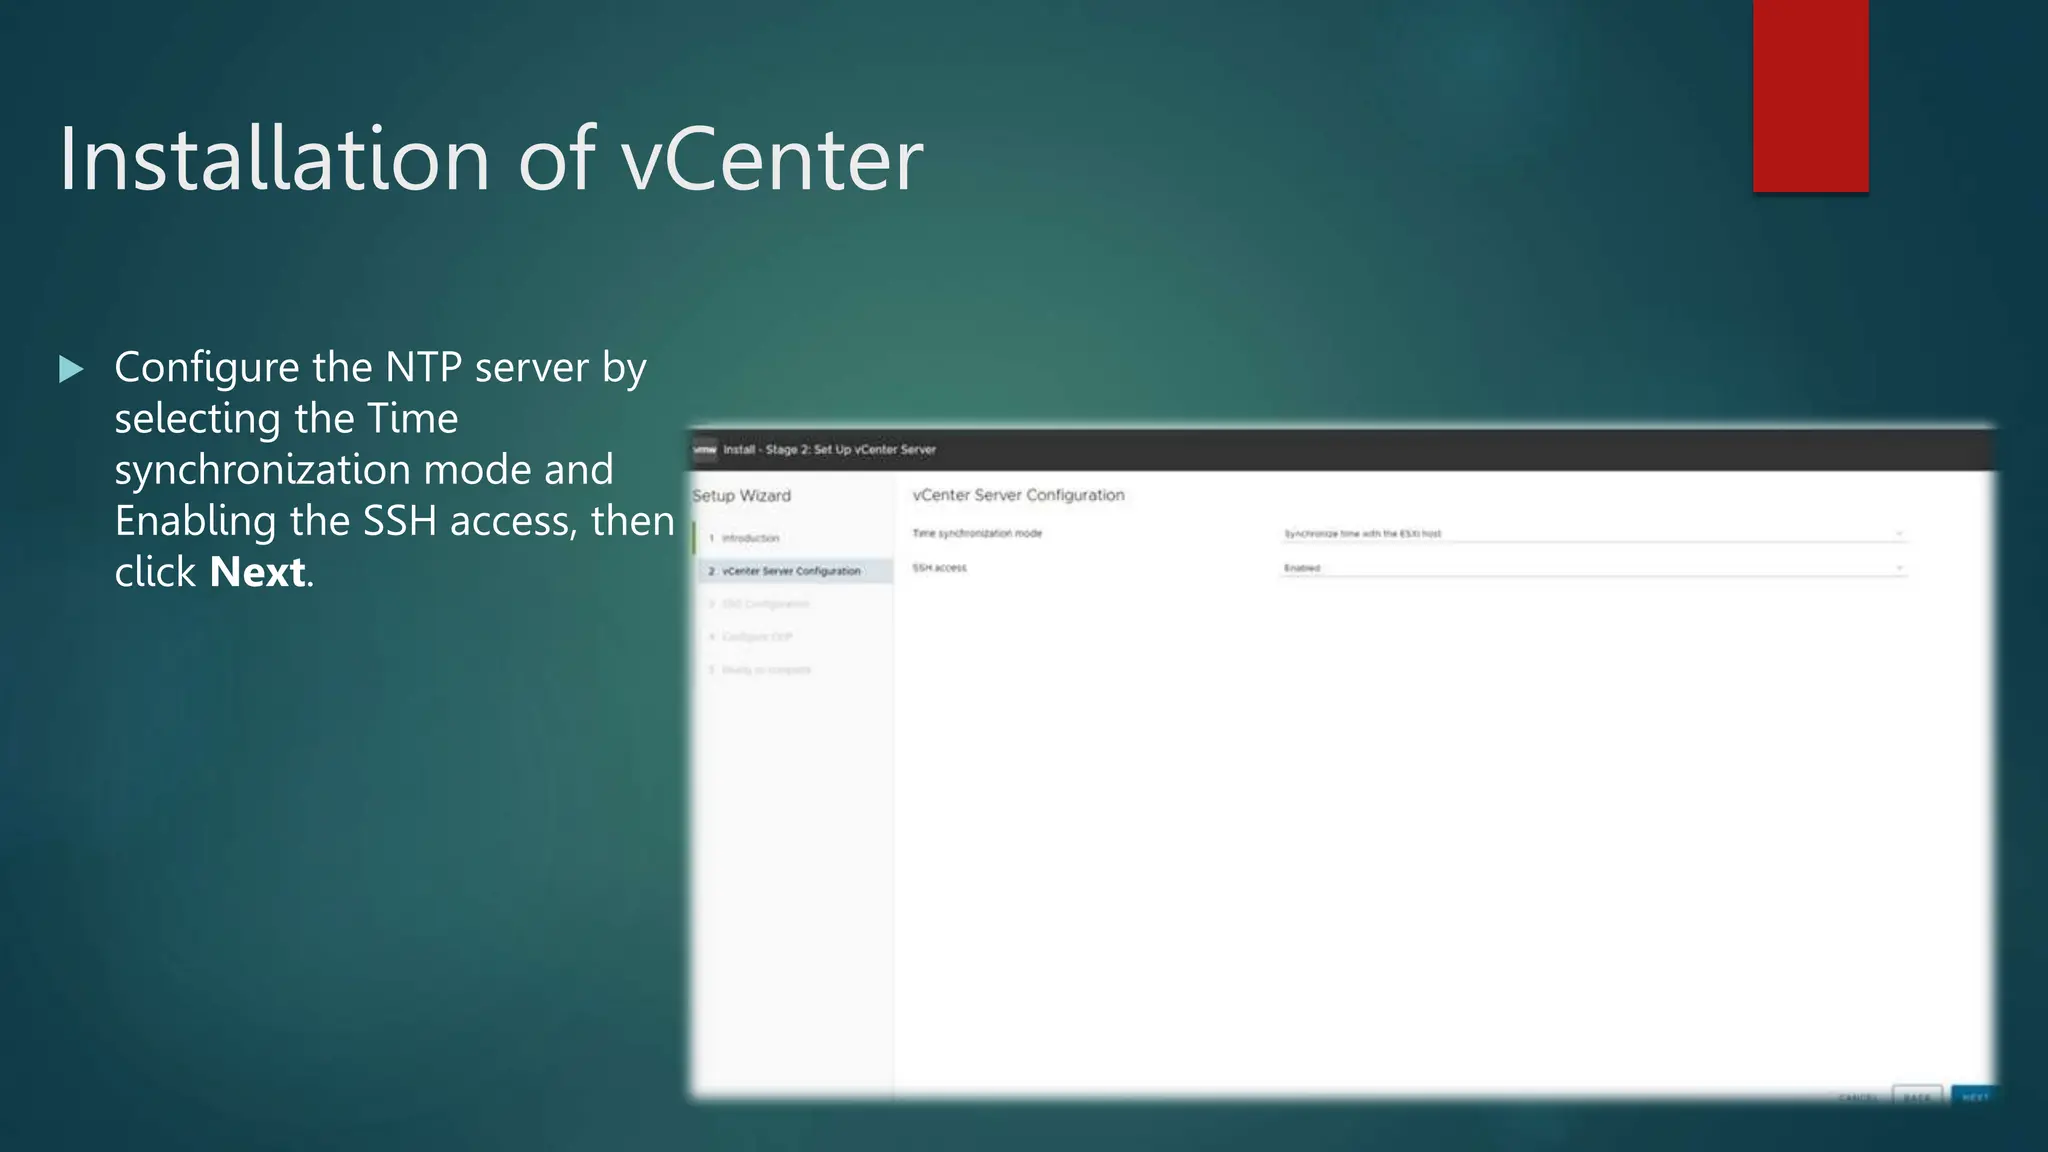The width and height of the screenshot is (2048, 1152).
Task: Click the 'Time synchronization mode' label
Action: (977, 533)
